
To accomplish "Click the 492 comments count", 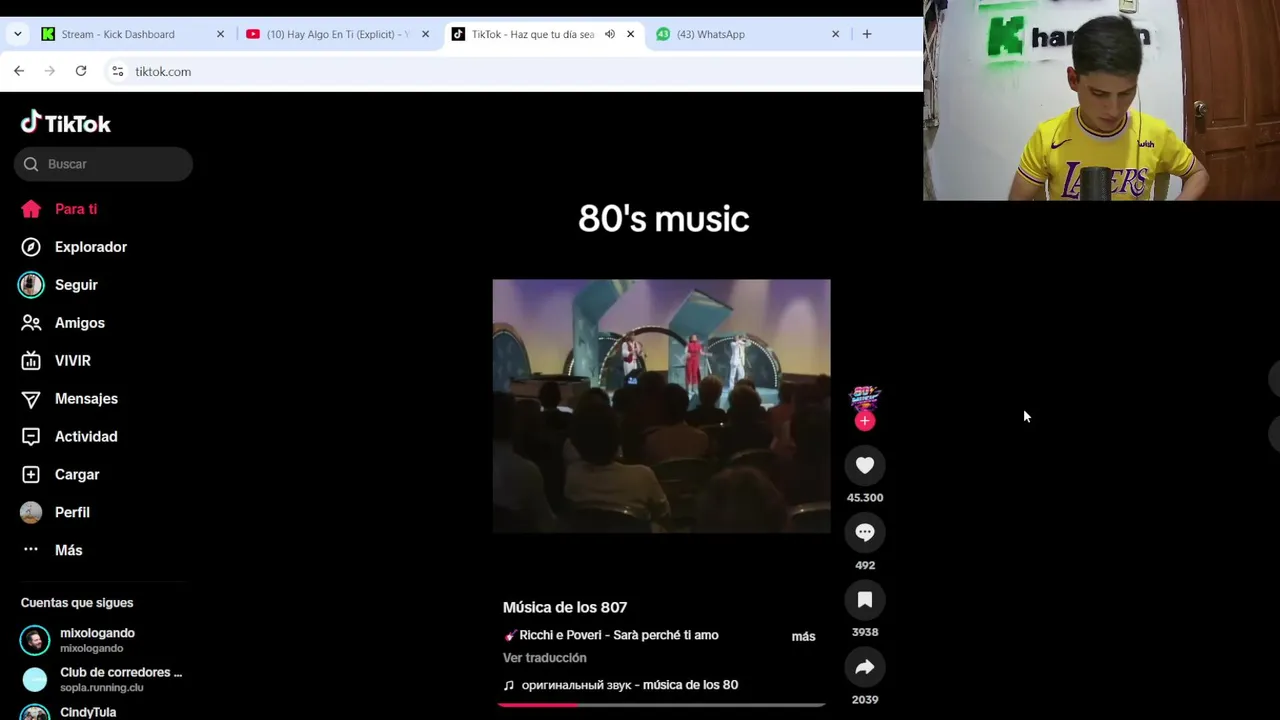I will click(865, 565).
